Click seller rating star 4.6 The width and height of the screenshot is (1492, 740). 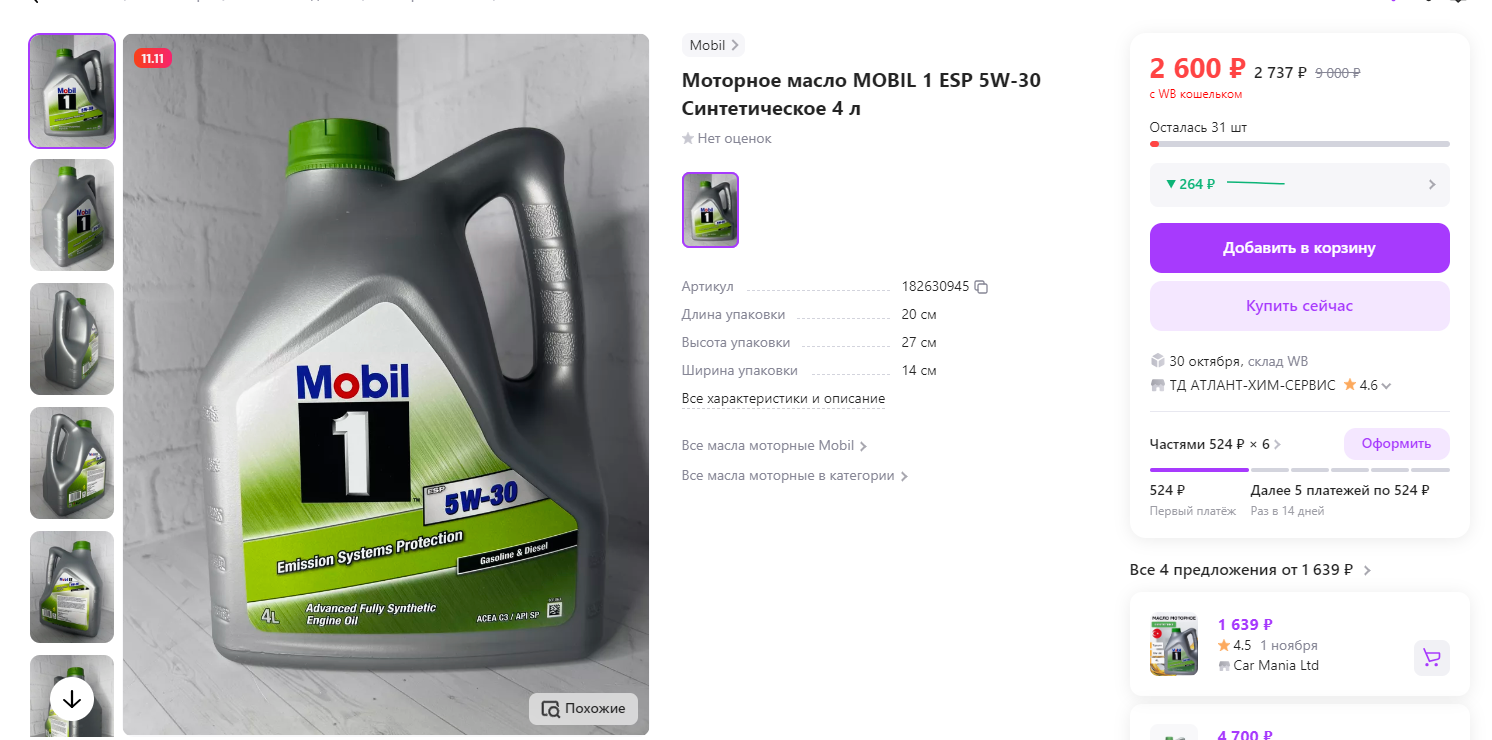[x=1350, y=385]
